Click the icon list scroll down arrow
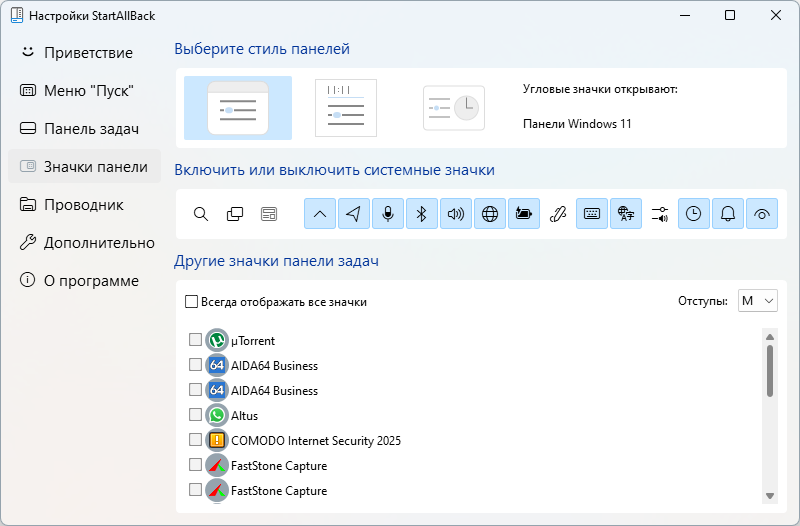Screen dimensions: 800x526 (770, 495)
